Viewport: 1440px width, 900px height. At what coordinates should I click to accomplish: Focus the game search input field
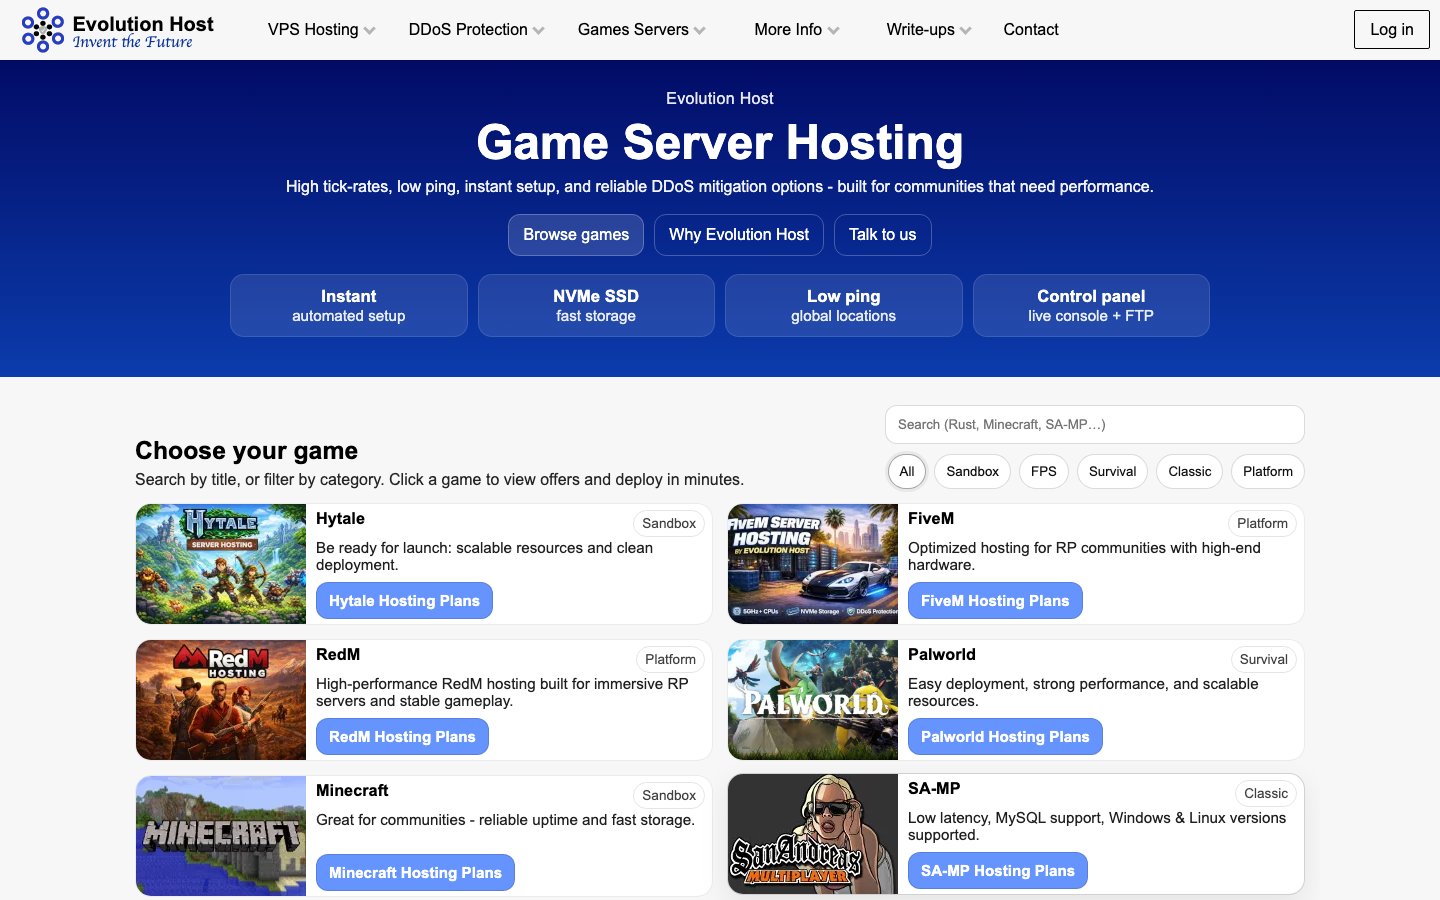click(1095, 425)
